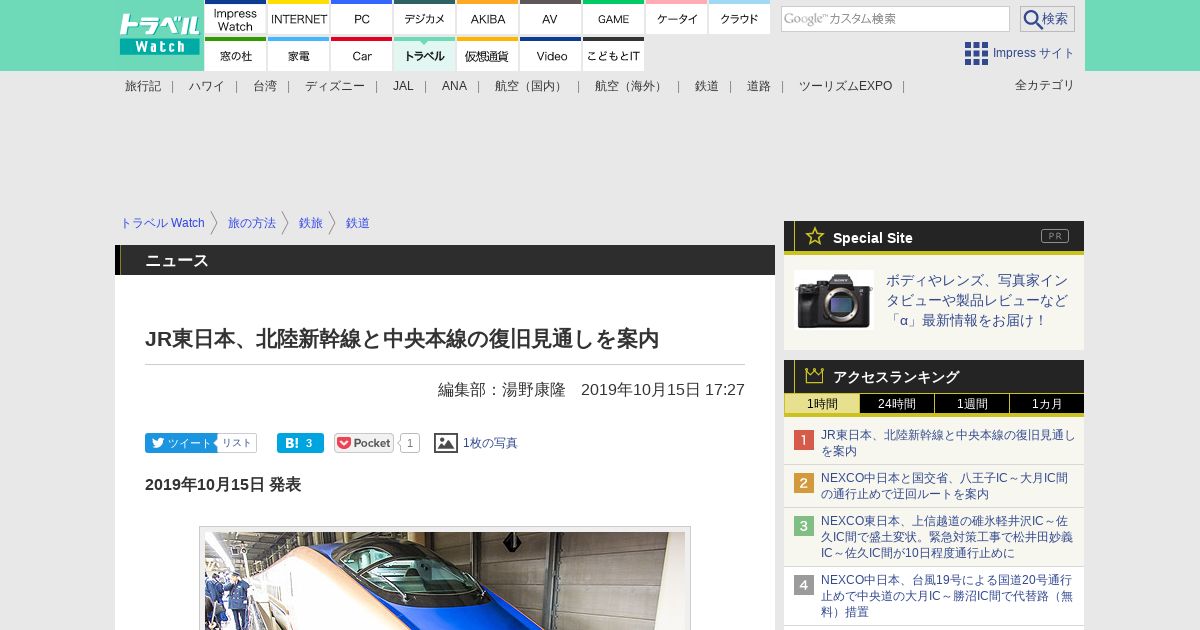1200x630 pixels.
Task: Open 鉄道 category in top nav
Action: click(x=707, y=86)
